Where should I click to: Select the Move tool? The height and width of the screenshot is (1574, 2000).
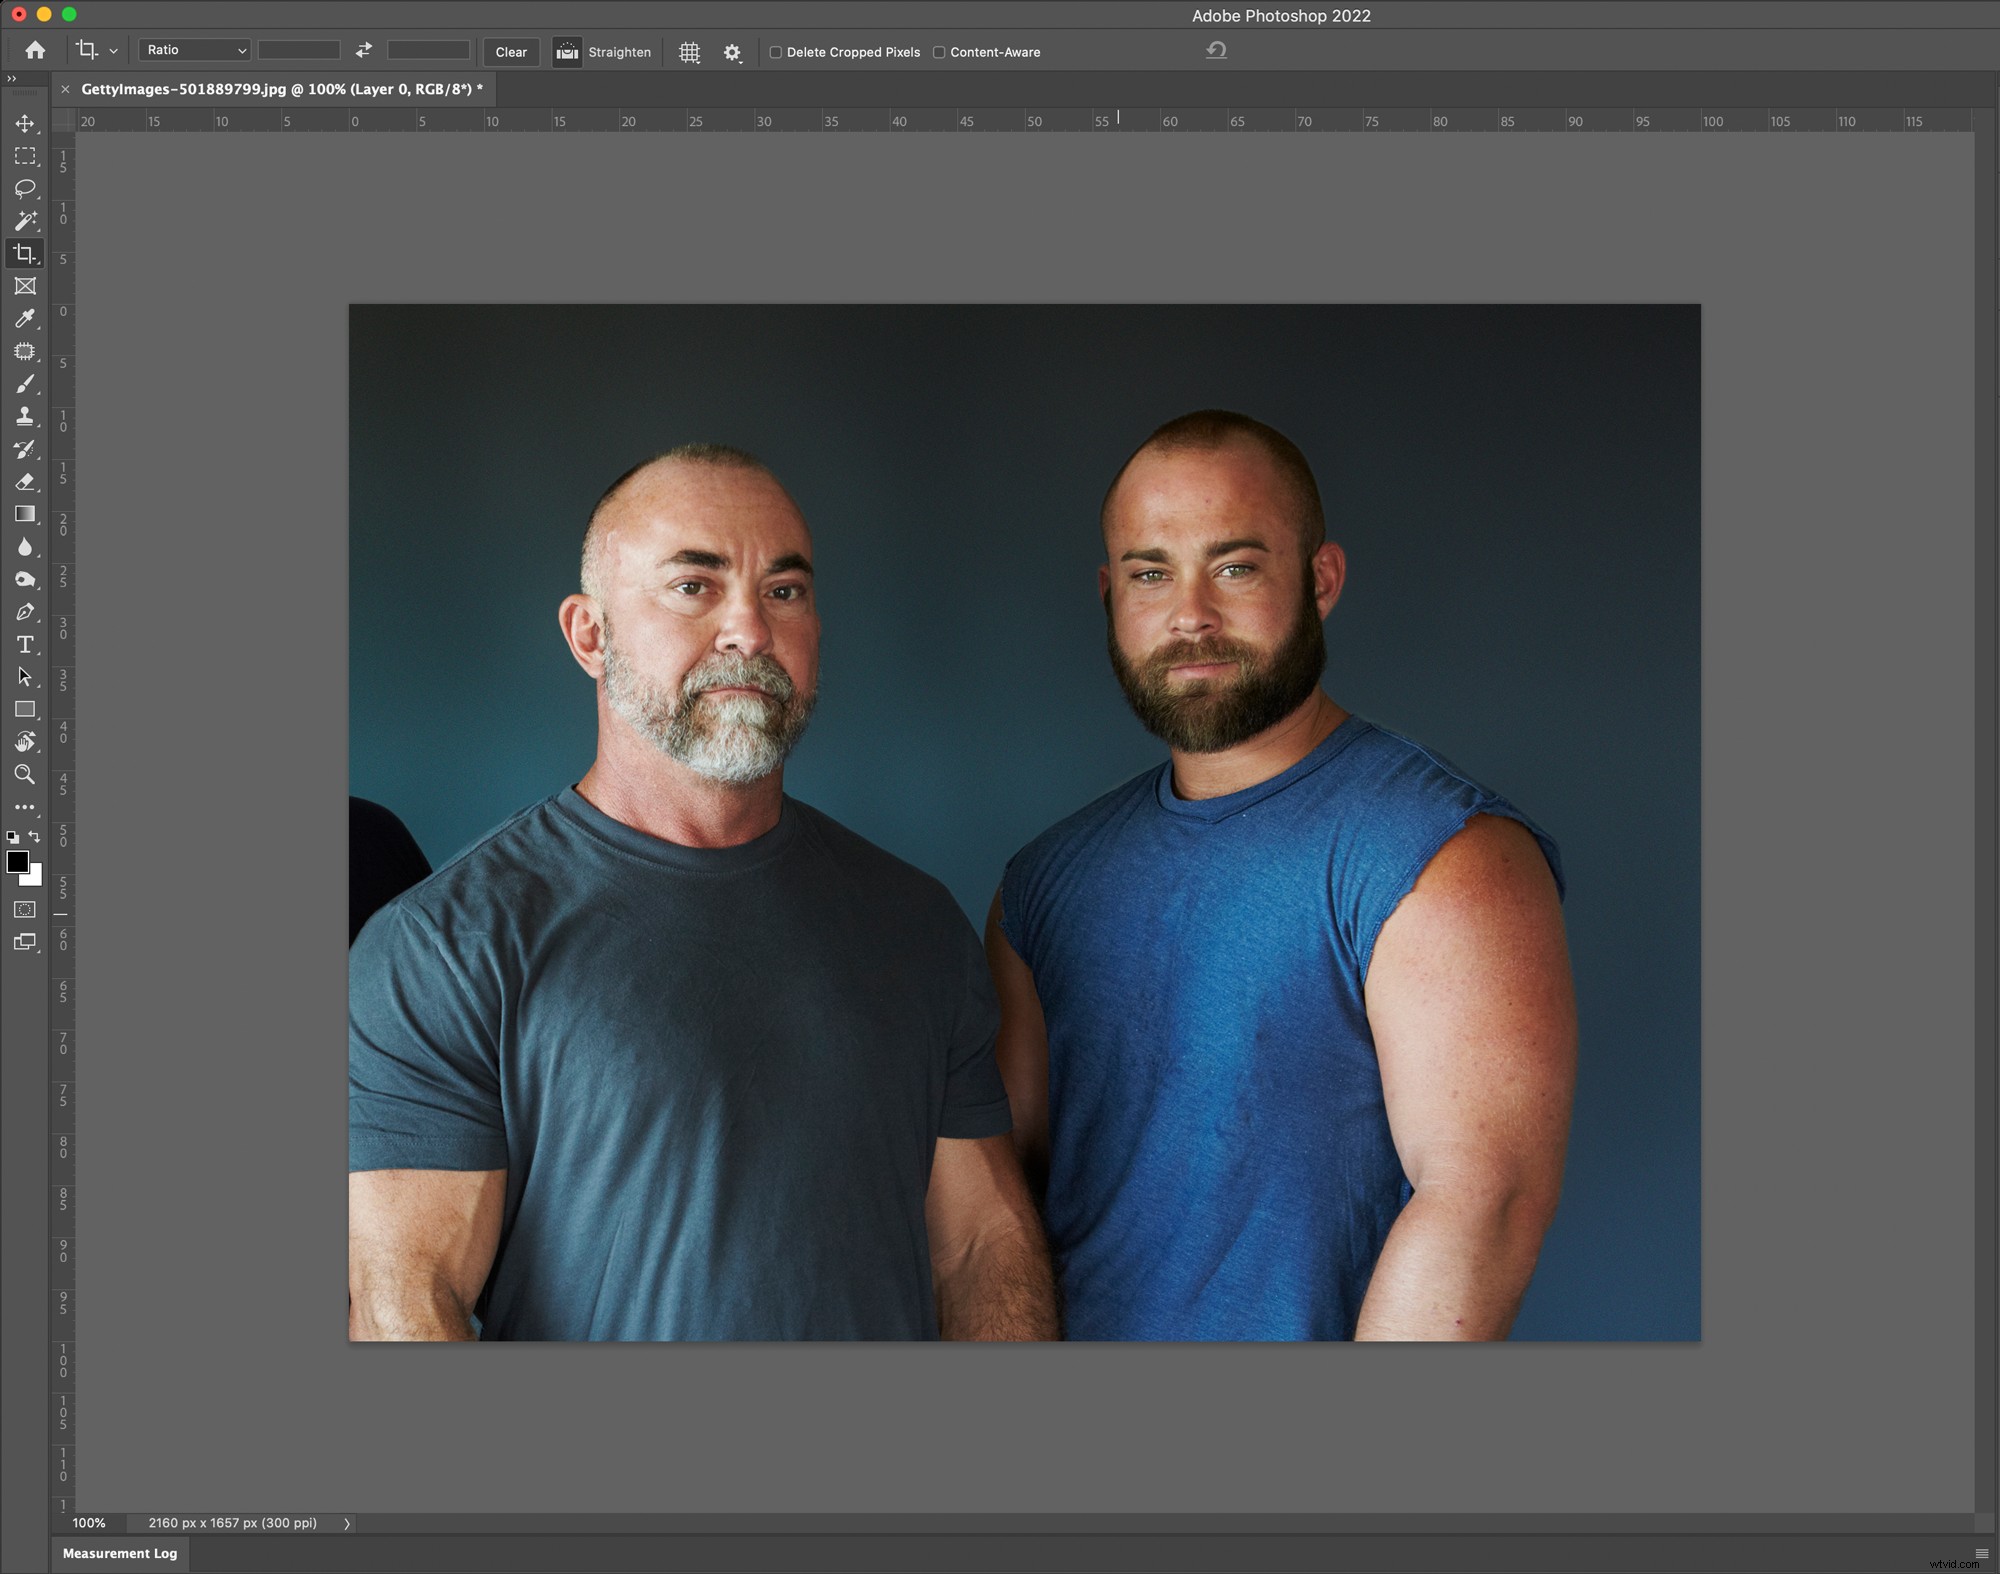click(x=25, y=124)
